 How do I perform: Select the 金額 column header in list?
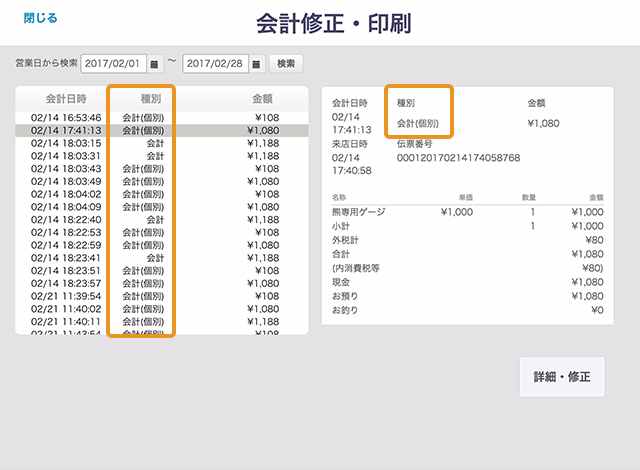262,99
